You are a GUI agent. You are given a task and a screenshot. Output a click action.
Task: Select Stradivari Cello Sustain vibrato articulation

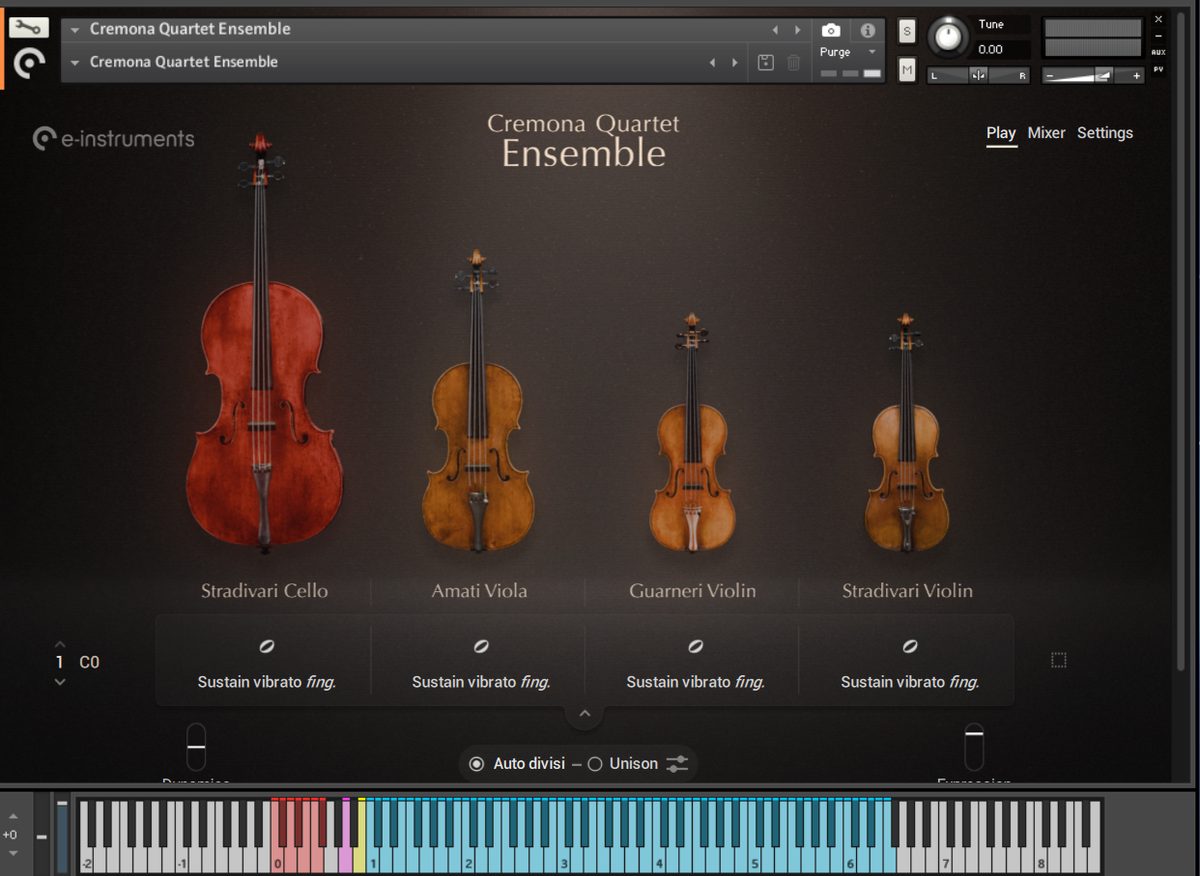pos(266,682)
